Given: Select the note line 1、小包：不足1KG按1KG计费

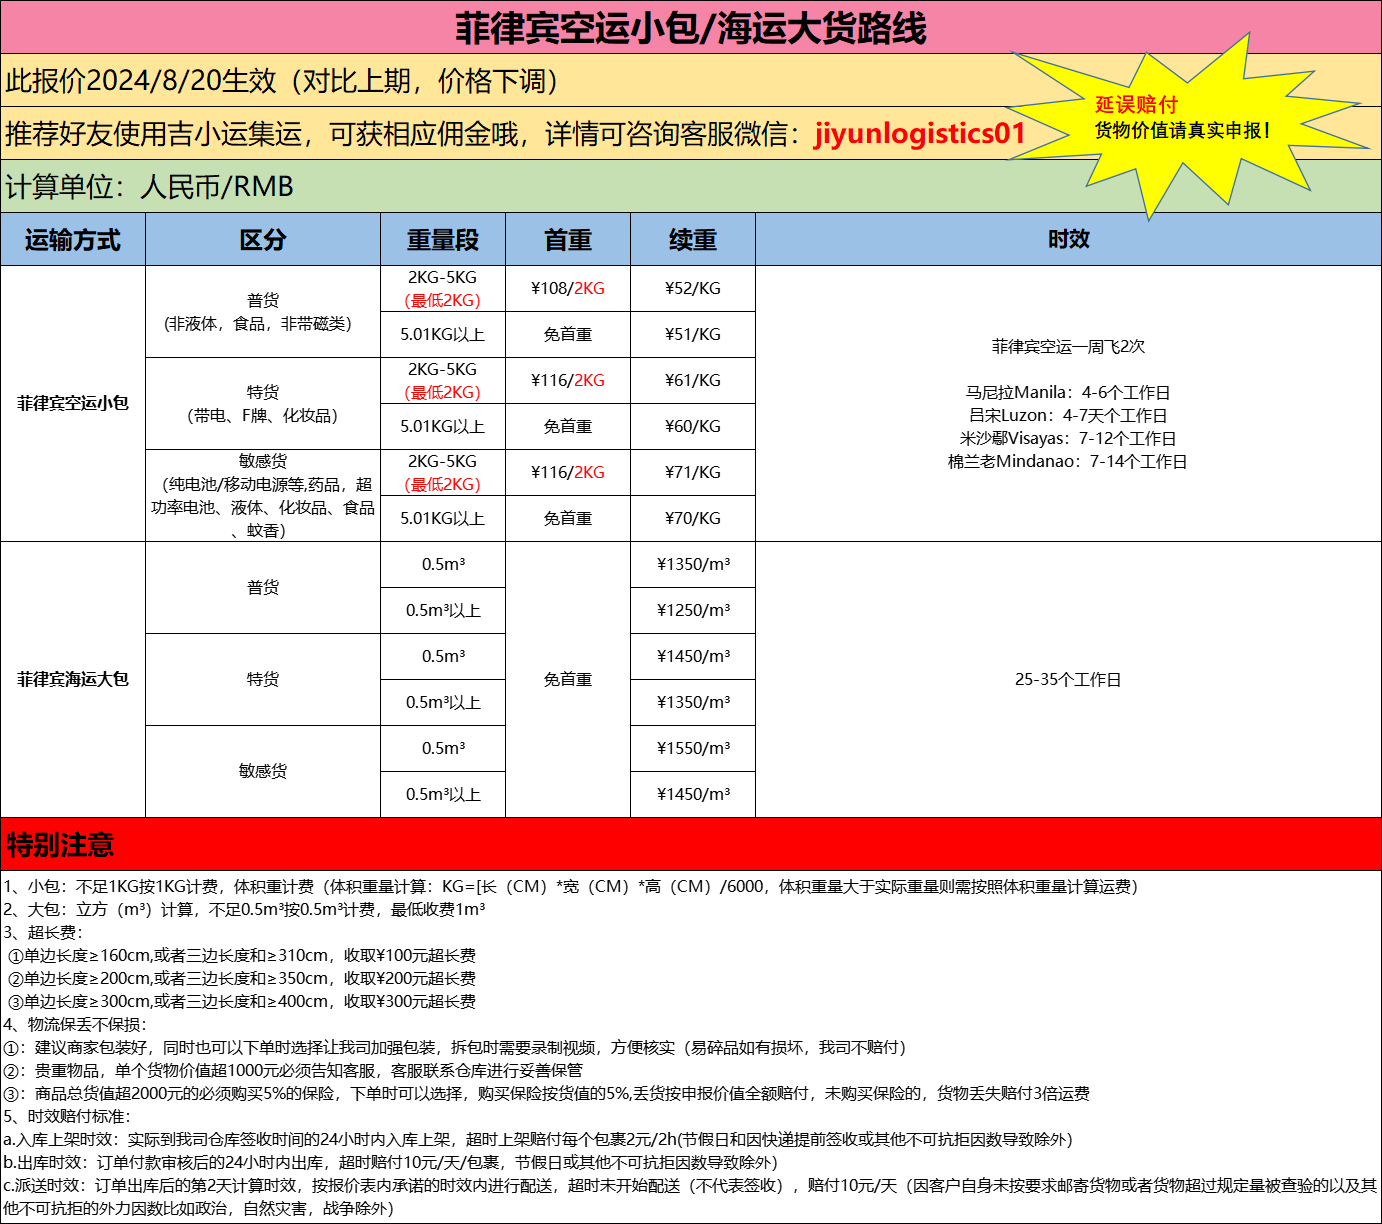Looking at the screenshot, I should coord(570,886).
